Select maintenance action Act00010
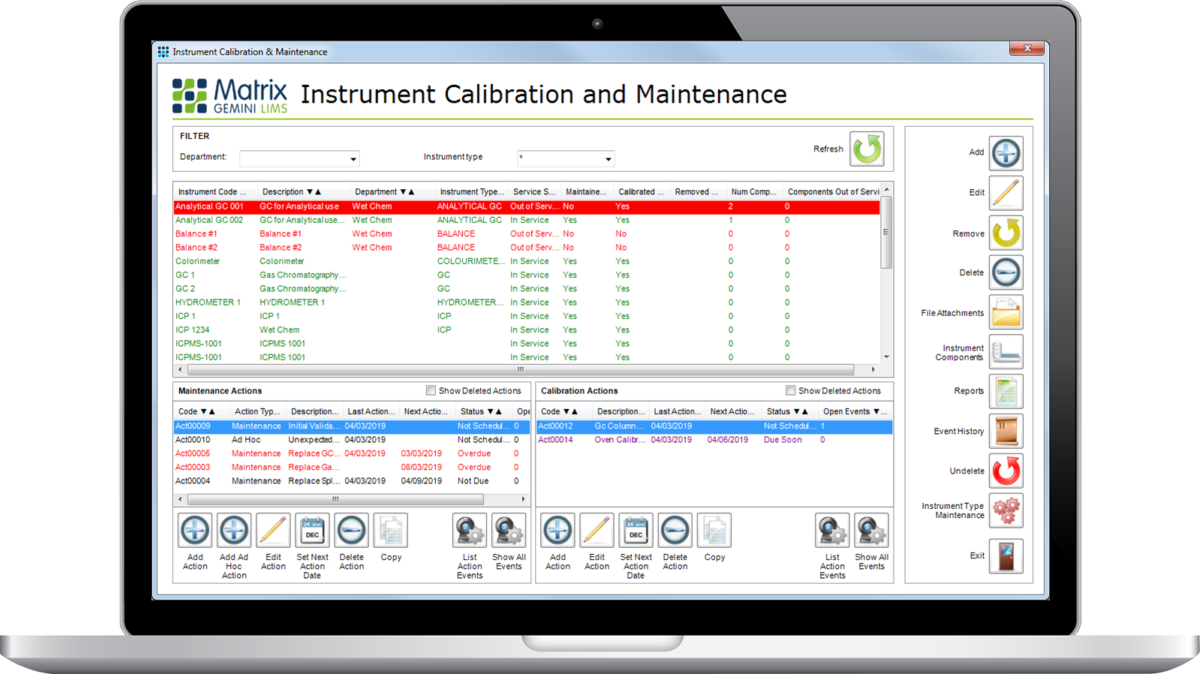 (x=351, y=440)
